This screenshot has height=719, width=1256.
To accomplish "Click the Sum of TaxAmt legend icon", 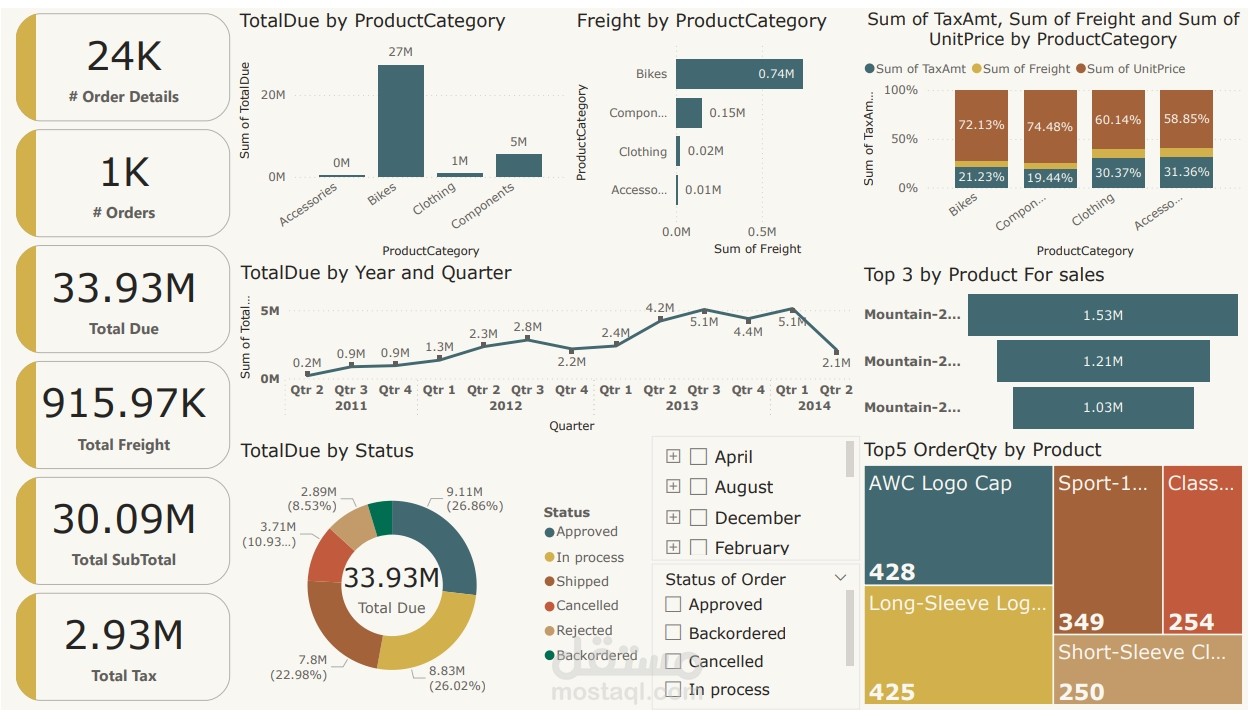I will tap(870, 69).
